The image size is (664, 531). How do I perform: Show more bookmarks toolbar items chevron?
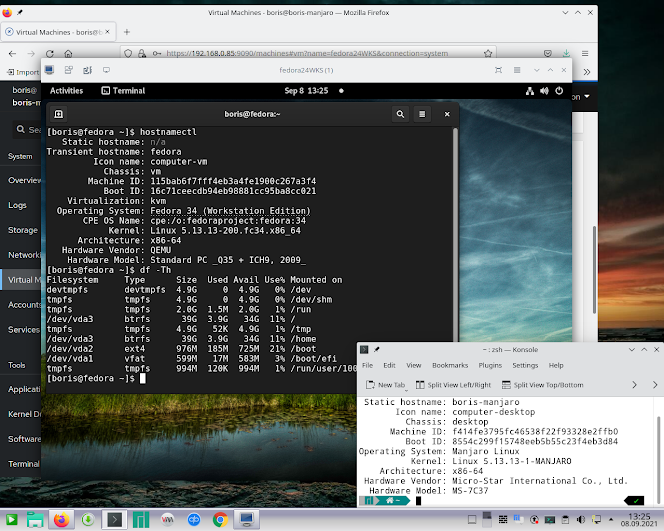click(x=587, y=72)
